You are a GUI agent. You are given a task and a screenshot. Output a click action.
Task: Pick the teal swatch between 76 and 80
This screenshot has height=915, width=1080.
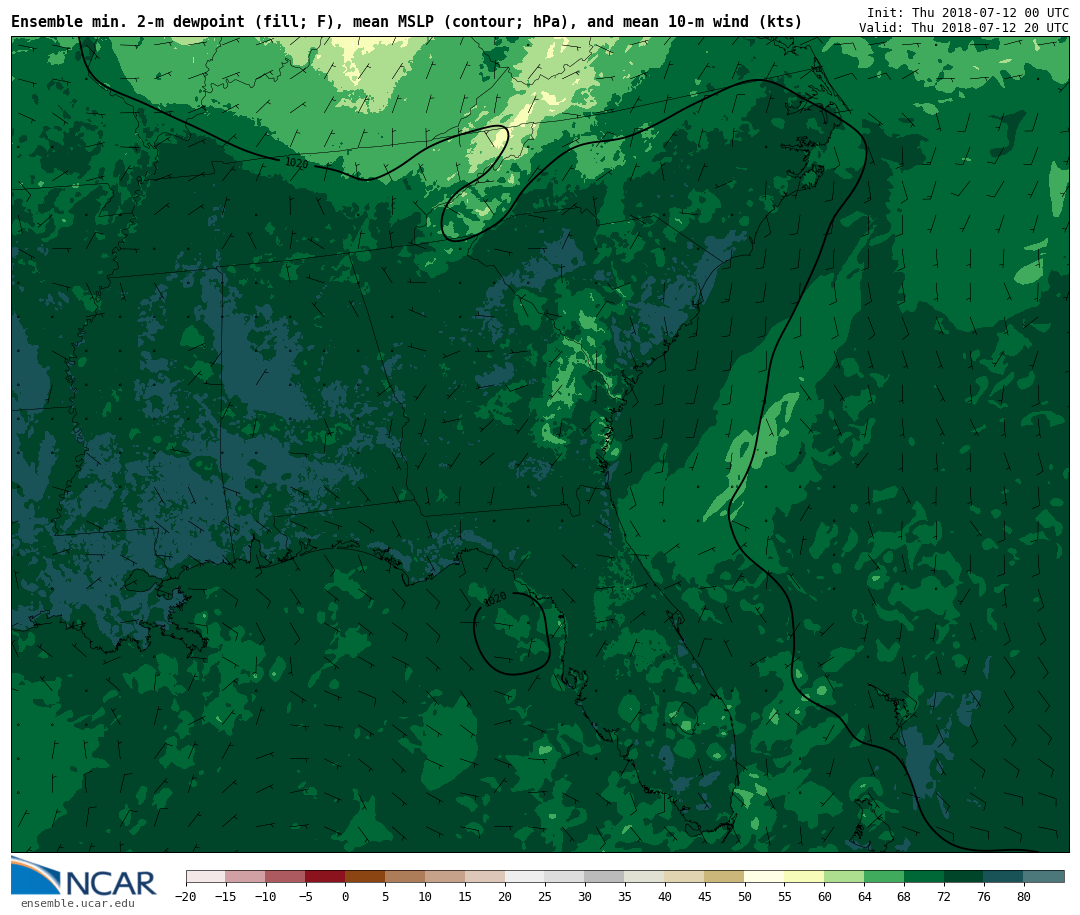[x=1003, y=877]
